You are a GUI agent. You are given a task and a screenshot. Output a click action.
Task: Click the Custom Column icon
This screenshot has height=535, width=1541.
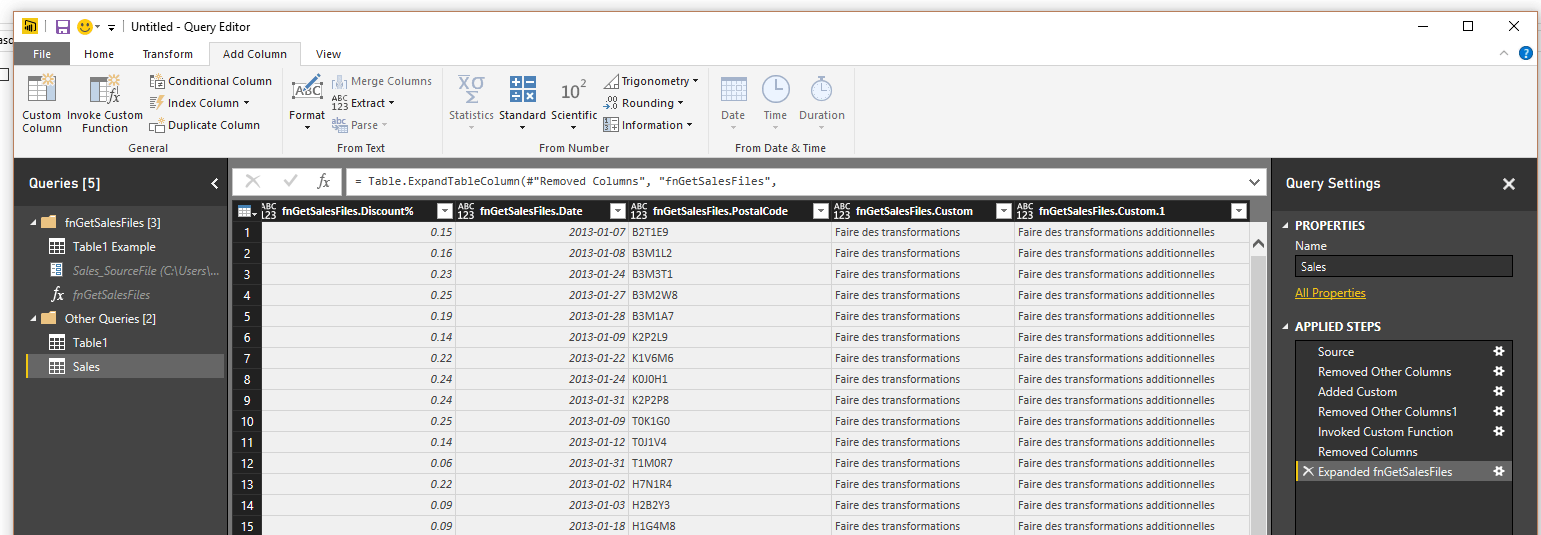(42, 92)
